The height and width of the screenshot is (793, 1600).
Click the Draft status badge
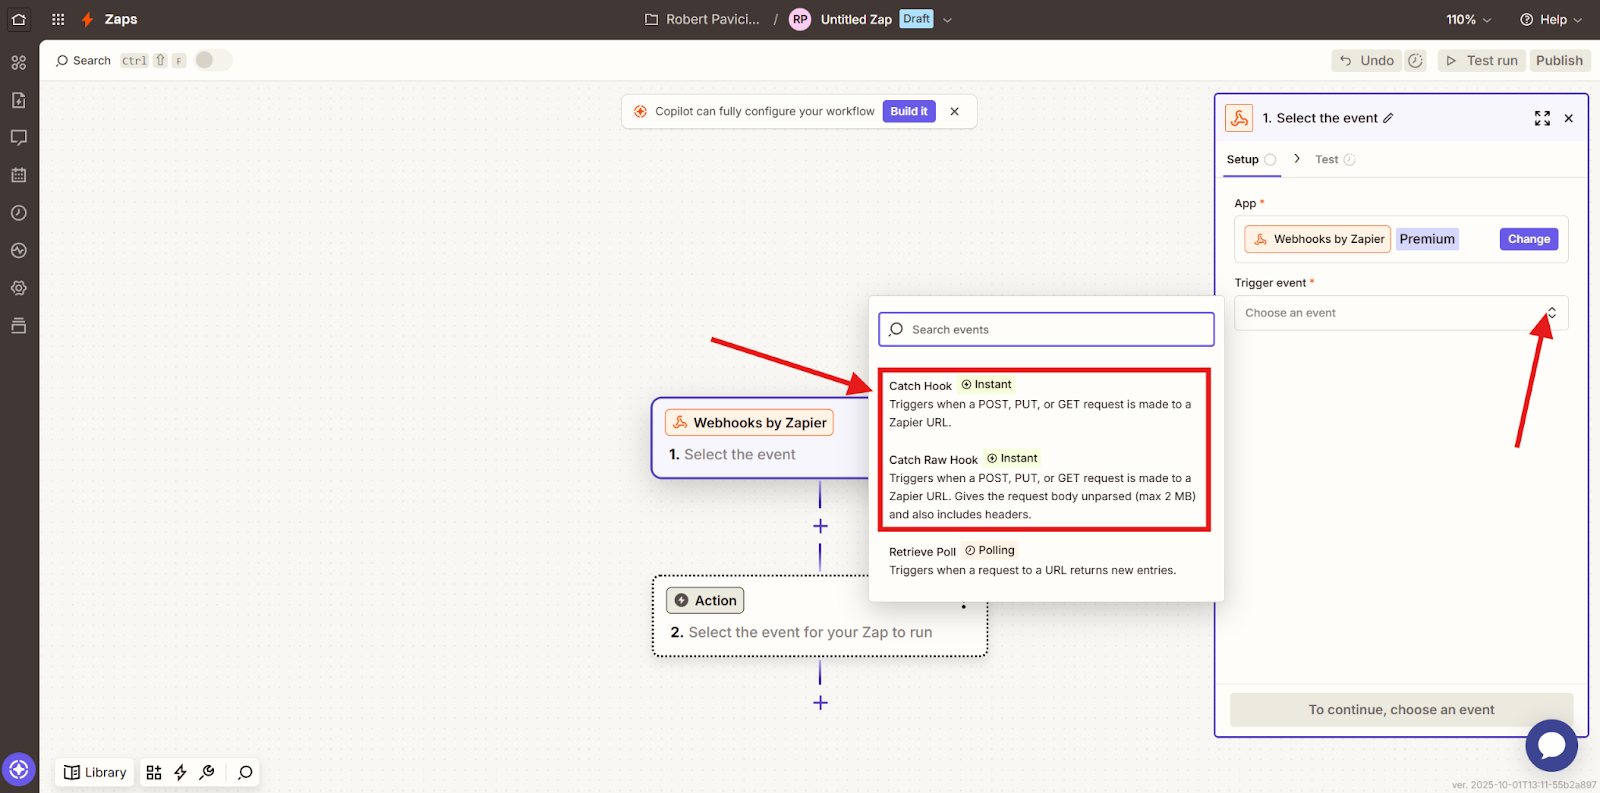coord(916,19)
